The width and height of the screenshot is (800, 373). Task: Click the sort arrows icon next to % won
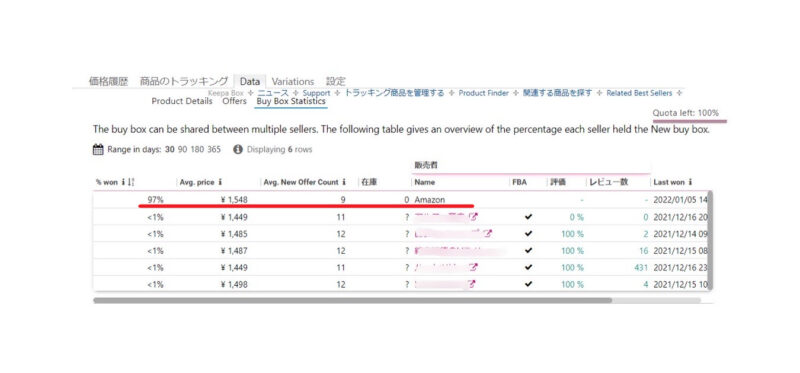pos(131,182)
